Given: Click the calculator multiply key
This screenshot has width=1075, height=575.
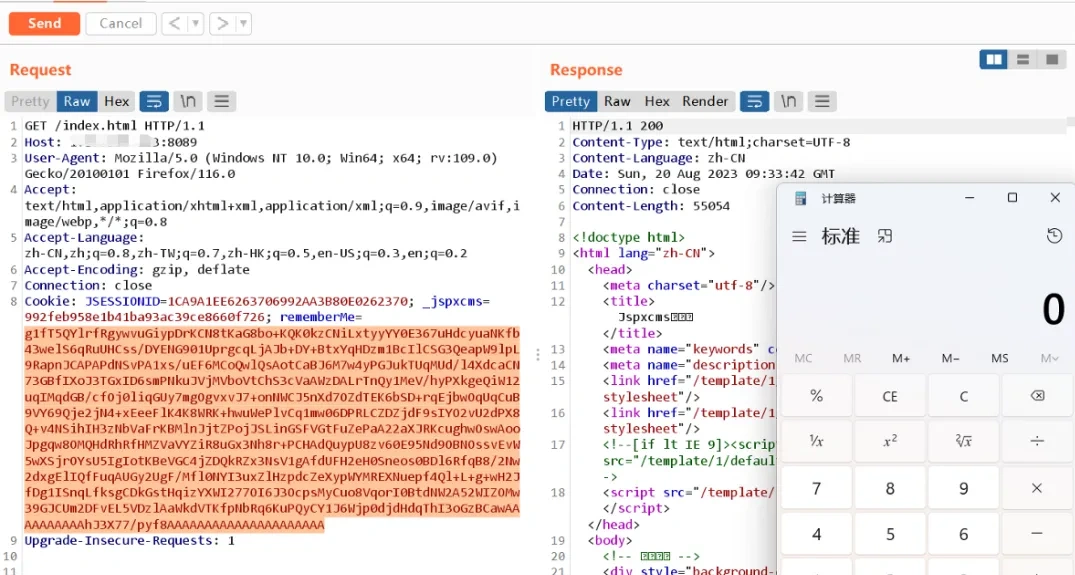Looking at the screenshot, I should (x=1037, y=488).
